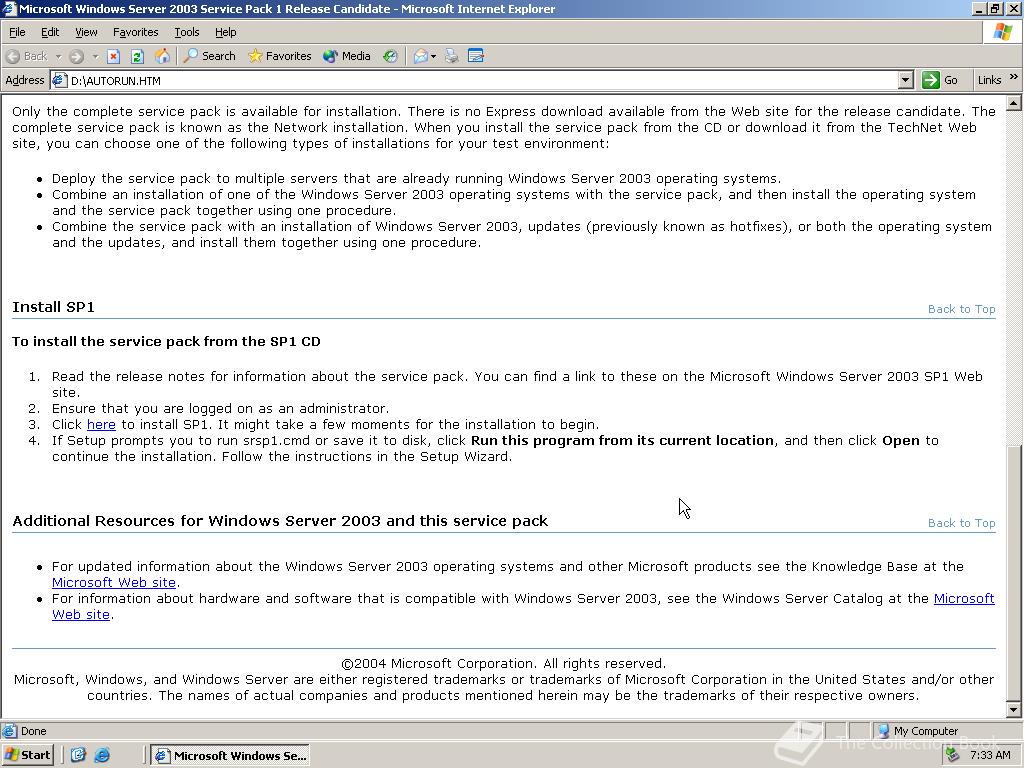This screenshot has width=1024, height=768.
Task: Open the Help menu
Action: [x=225, y=32]
